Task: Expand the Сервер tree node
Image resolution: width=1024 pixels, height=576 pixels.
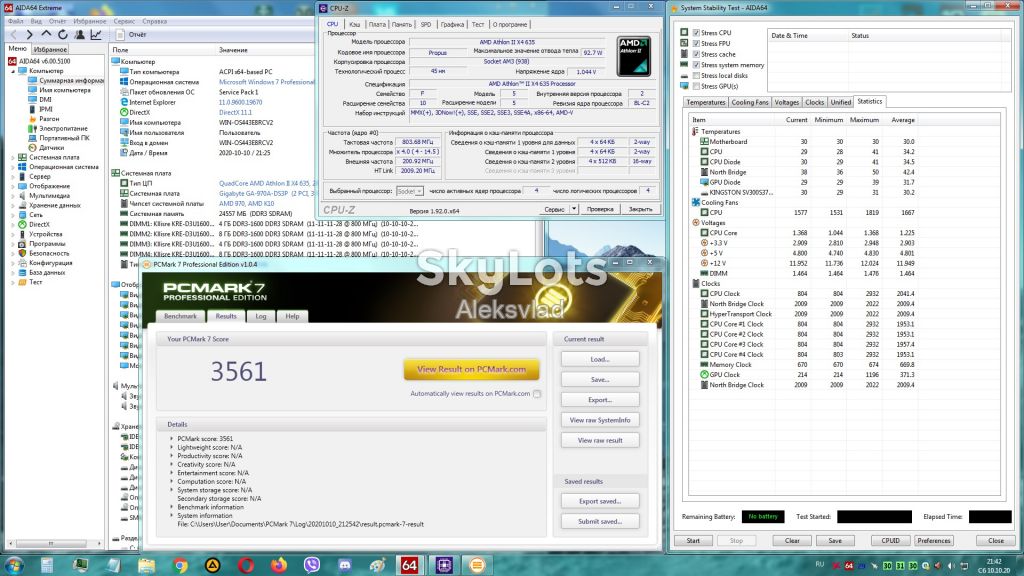Action: pos(13,176)
